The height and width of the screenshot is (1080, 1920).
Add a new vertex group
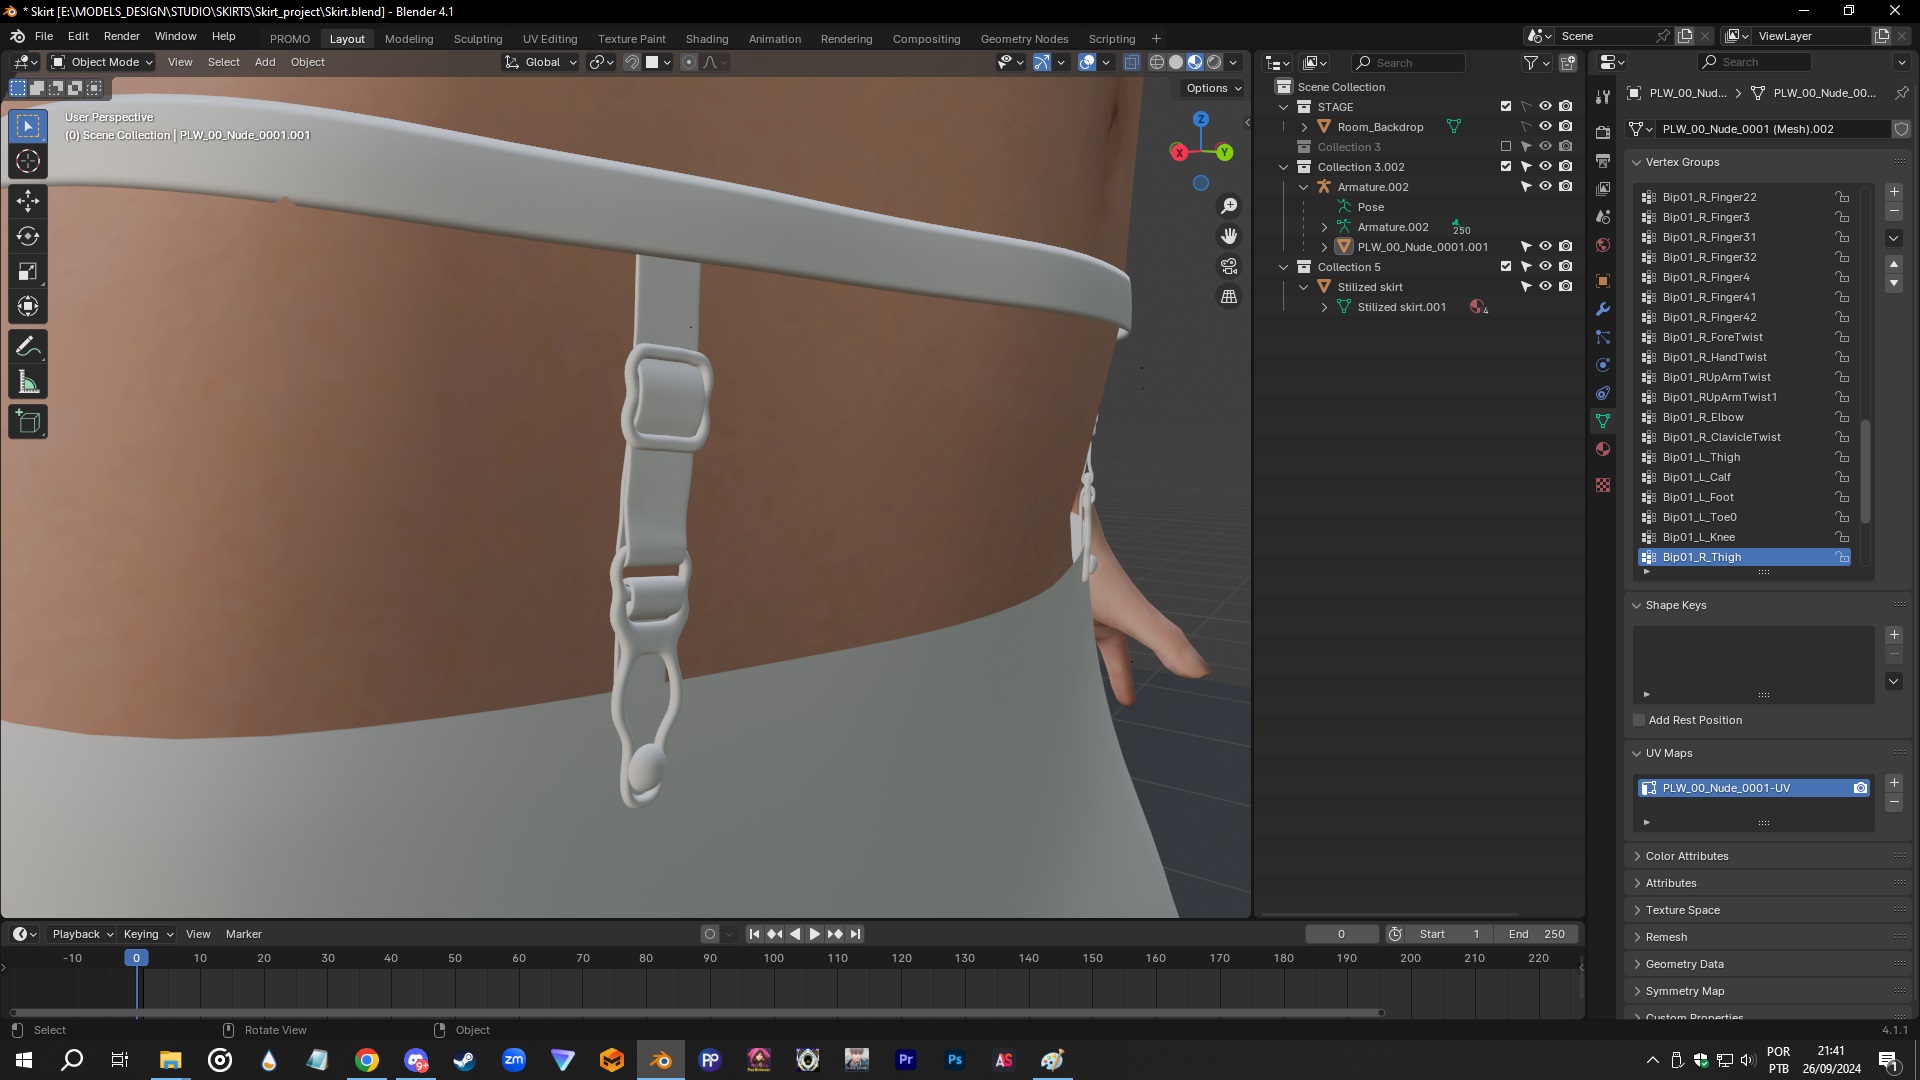(x=1894, y=192)
